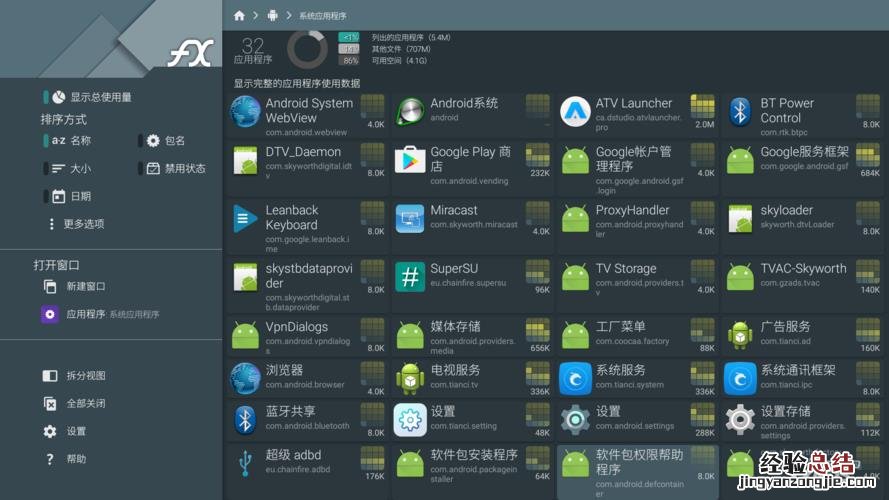Open com.android.settings 设置 gear icon
The height and width of the screenshot is (500, 889).
point(575,420)
